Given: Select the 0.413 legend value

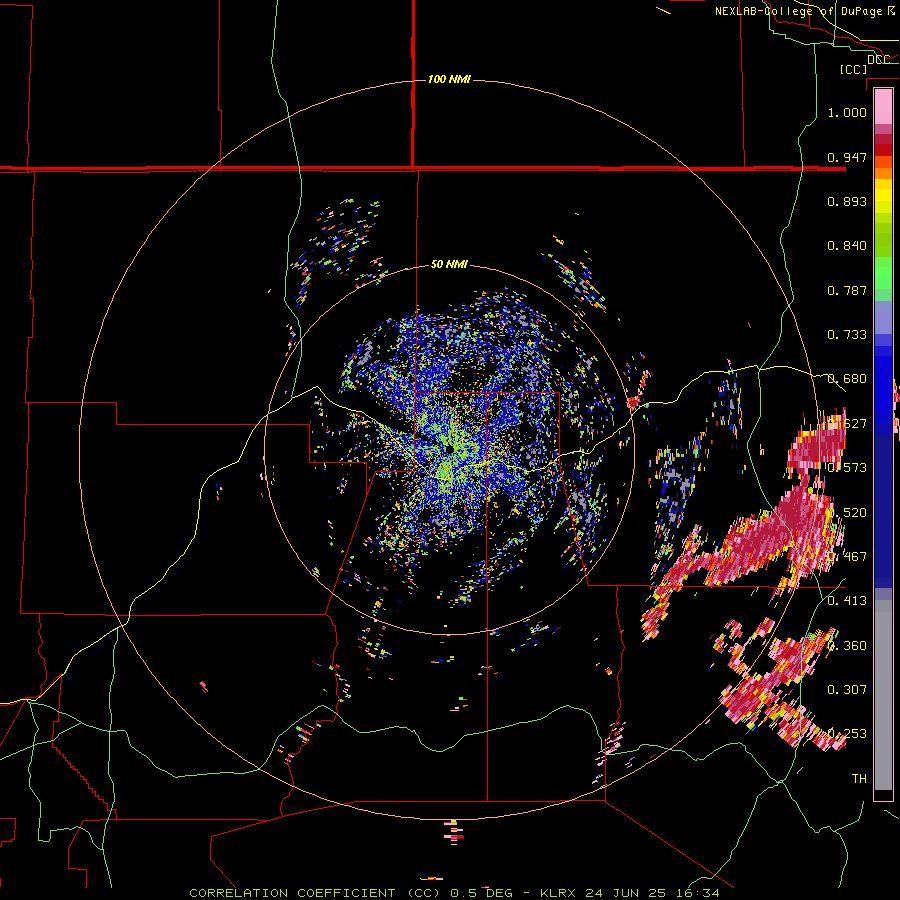Looking at the screenshot, I should pos(847,601).
